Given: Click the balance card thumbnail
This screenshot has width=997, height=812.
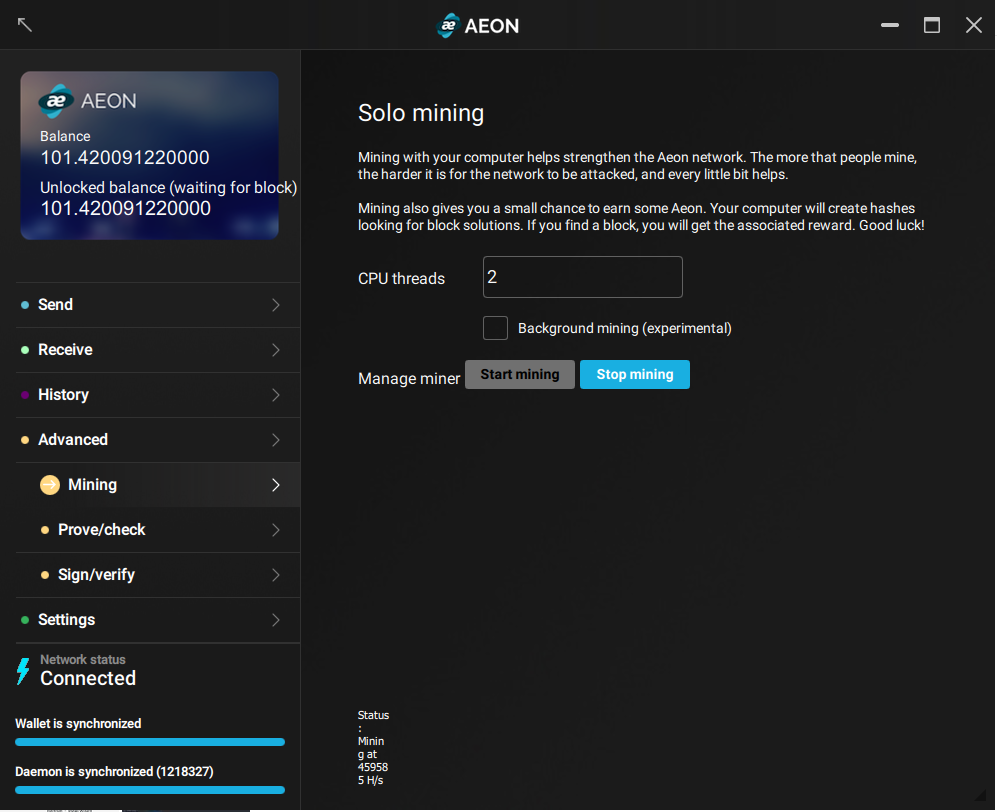Looking at the screenshot, I should point(149,155).
